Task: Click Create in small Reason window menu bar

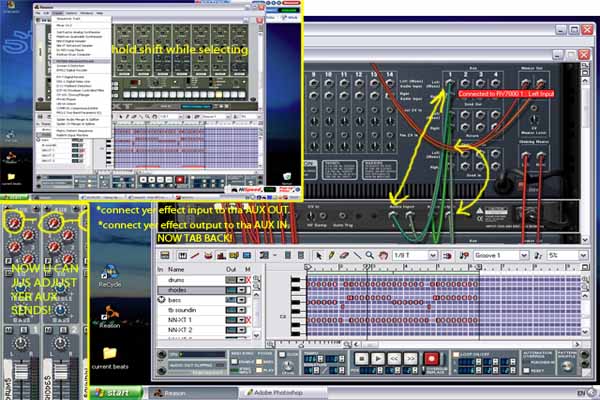Action: [x=57, y=13]
